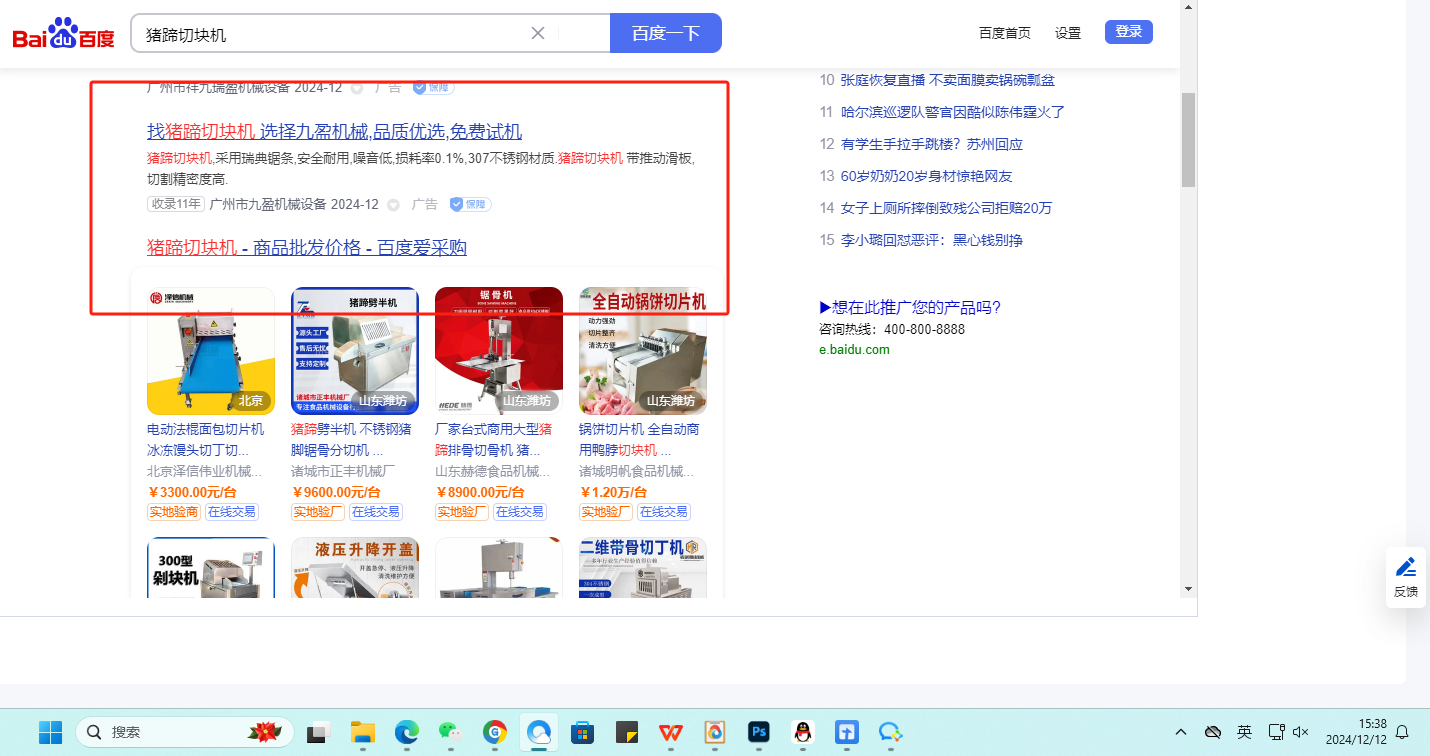Click the 百度一下 search button
Screen dimensions: 1430x756
point(665,33)
